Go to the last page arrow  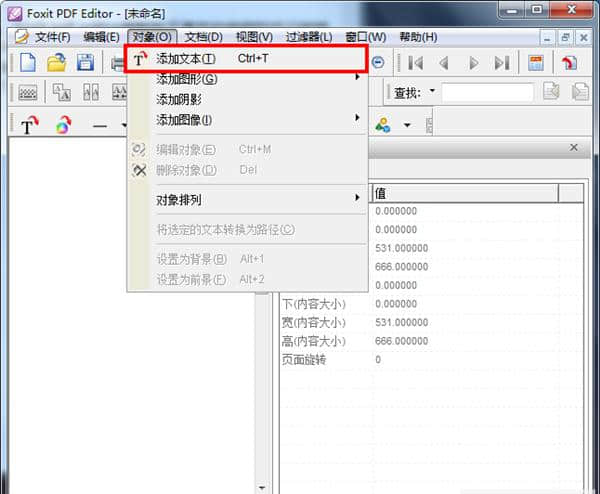(502, 63)
